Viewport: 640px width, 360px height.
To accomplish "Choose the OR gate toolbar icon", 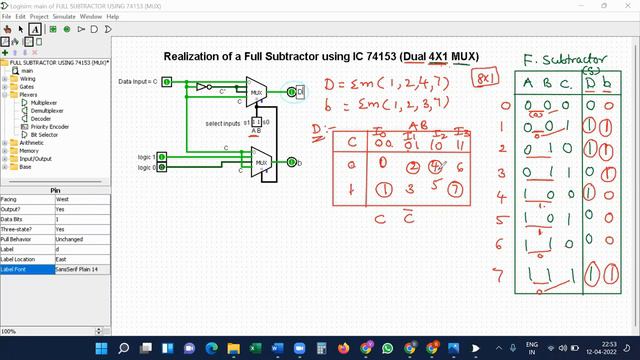I will click(108, 29).
